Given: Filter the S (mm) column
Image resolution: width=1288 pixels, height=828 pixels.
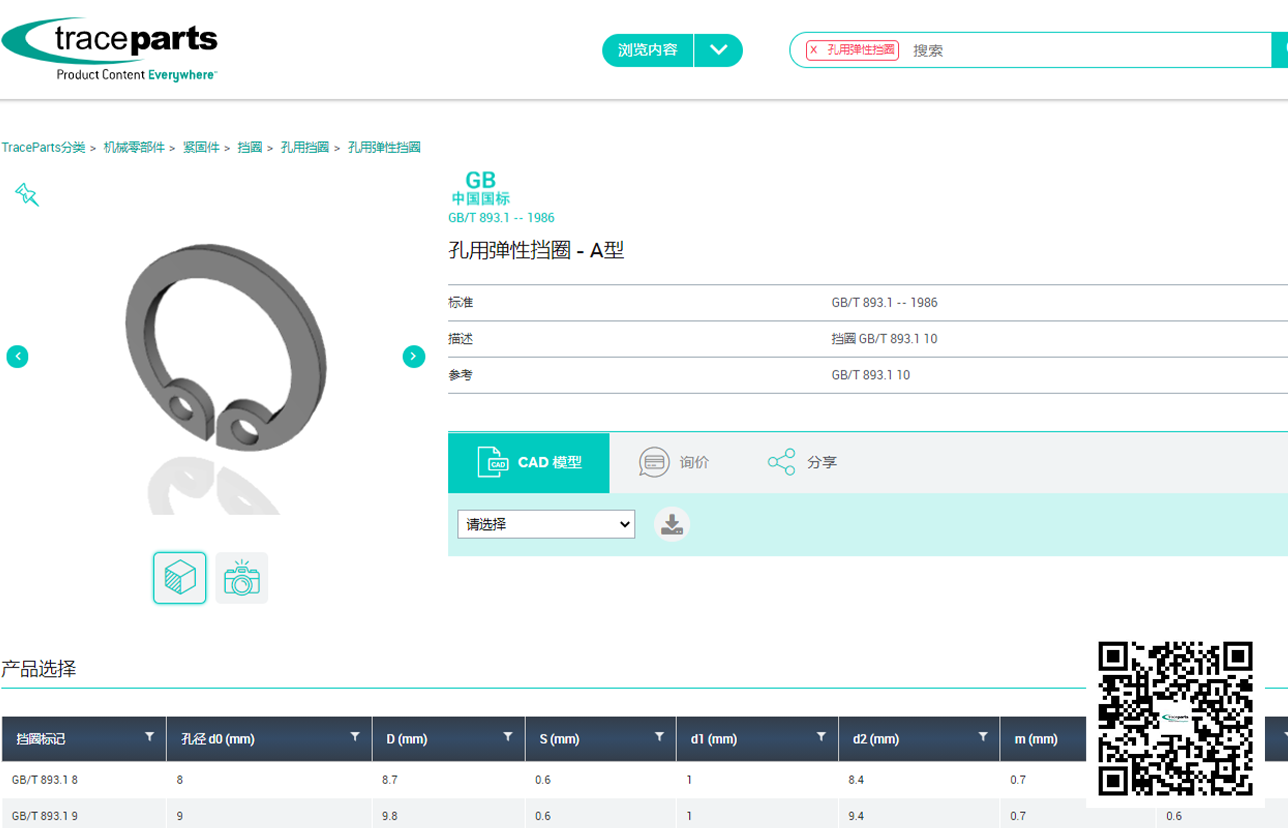Looking at the screenshot, I should click(659, 736).
